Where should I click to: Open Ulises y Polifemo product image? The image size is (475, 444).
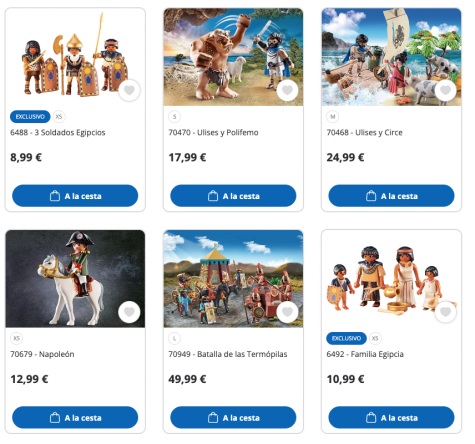pos(233,57)
